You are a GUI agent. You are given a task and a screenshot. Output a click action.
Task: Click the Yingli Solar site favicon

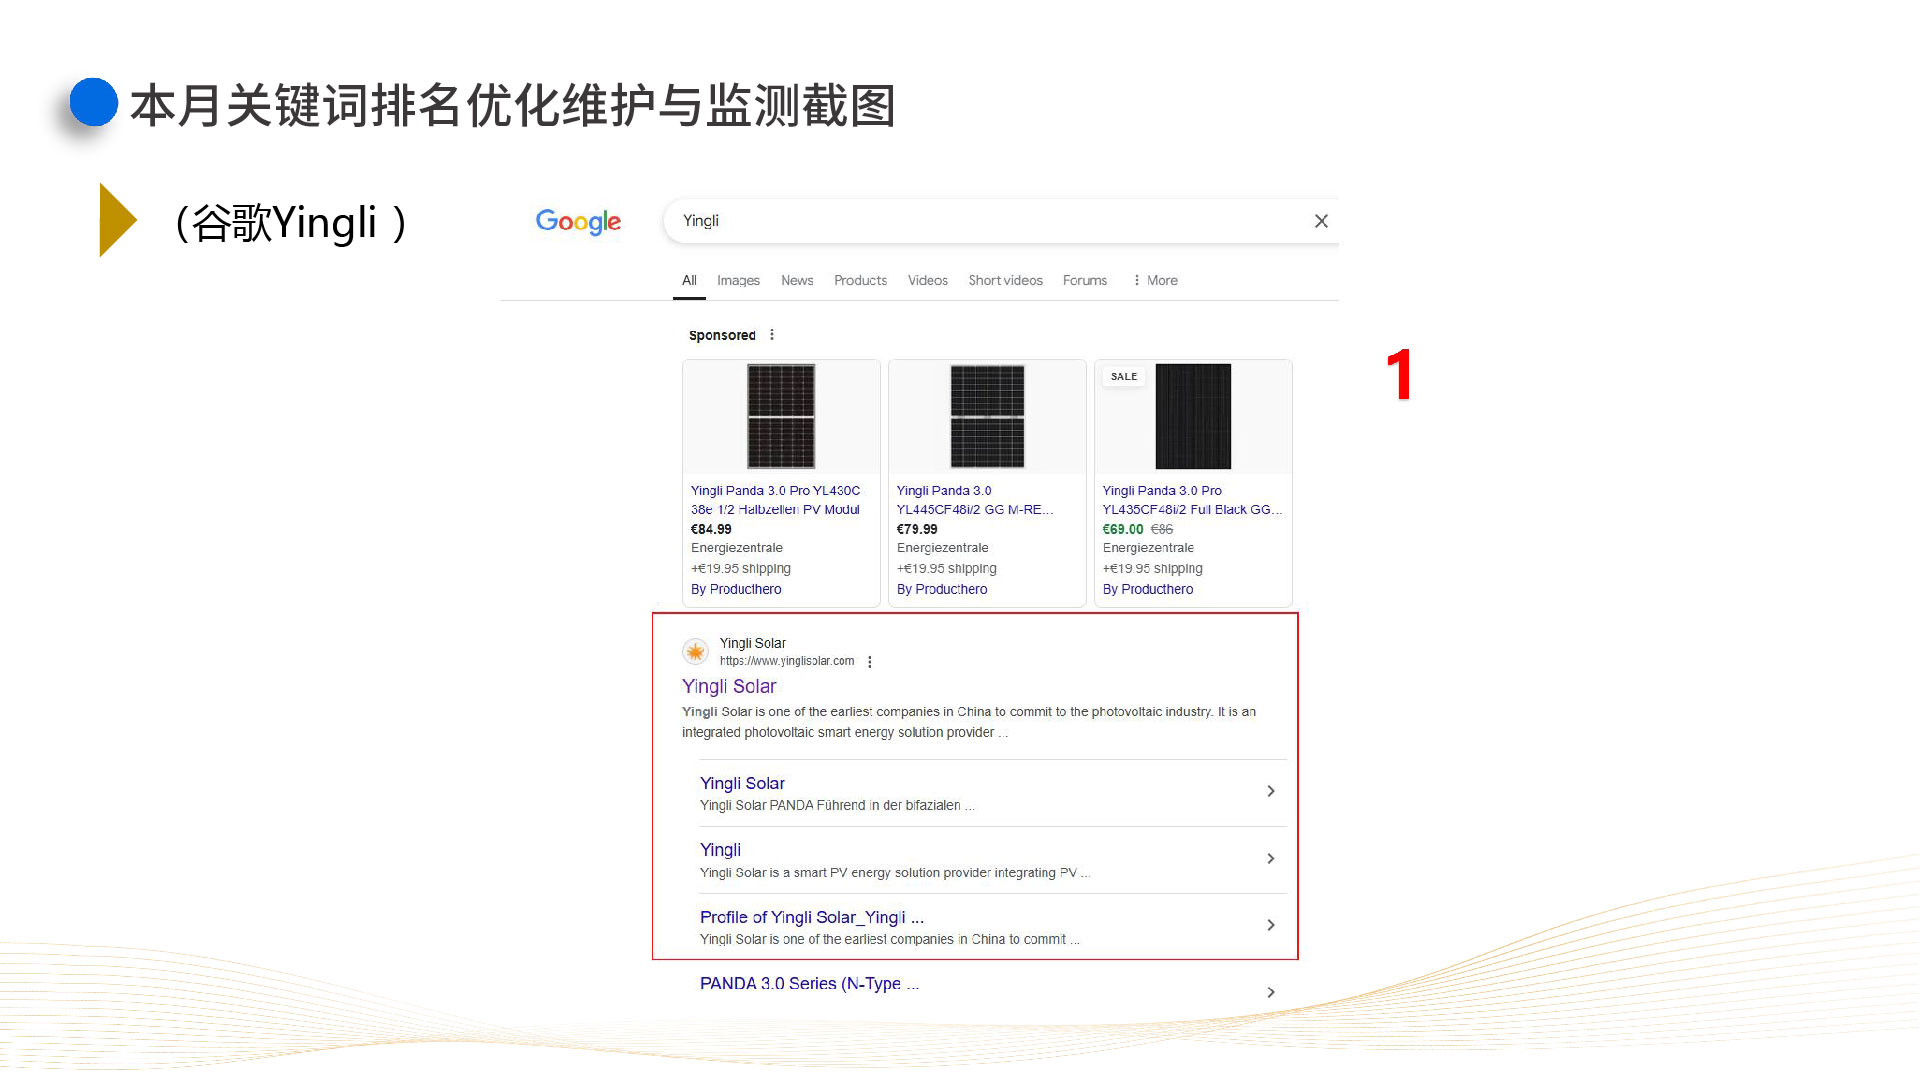coord(695,652)
